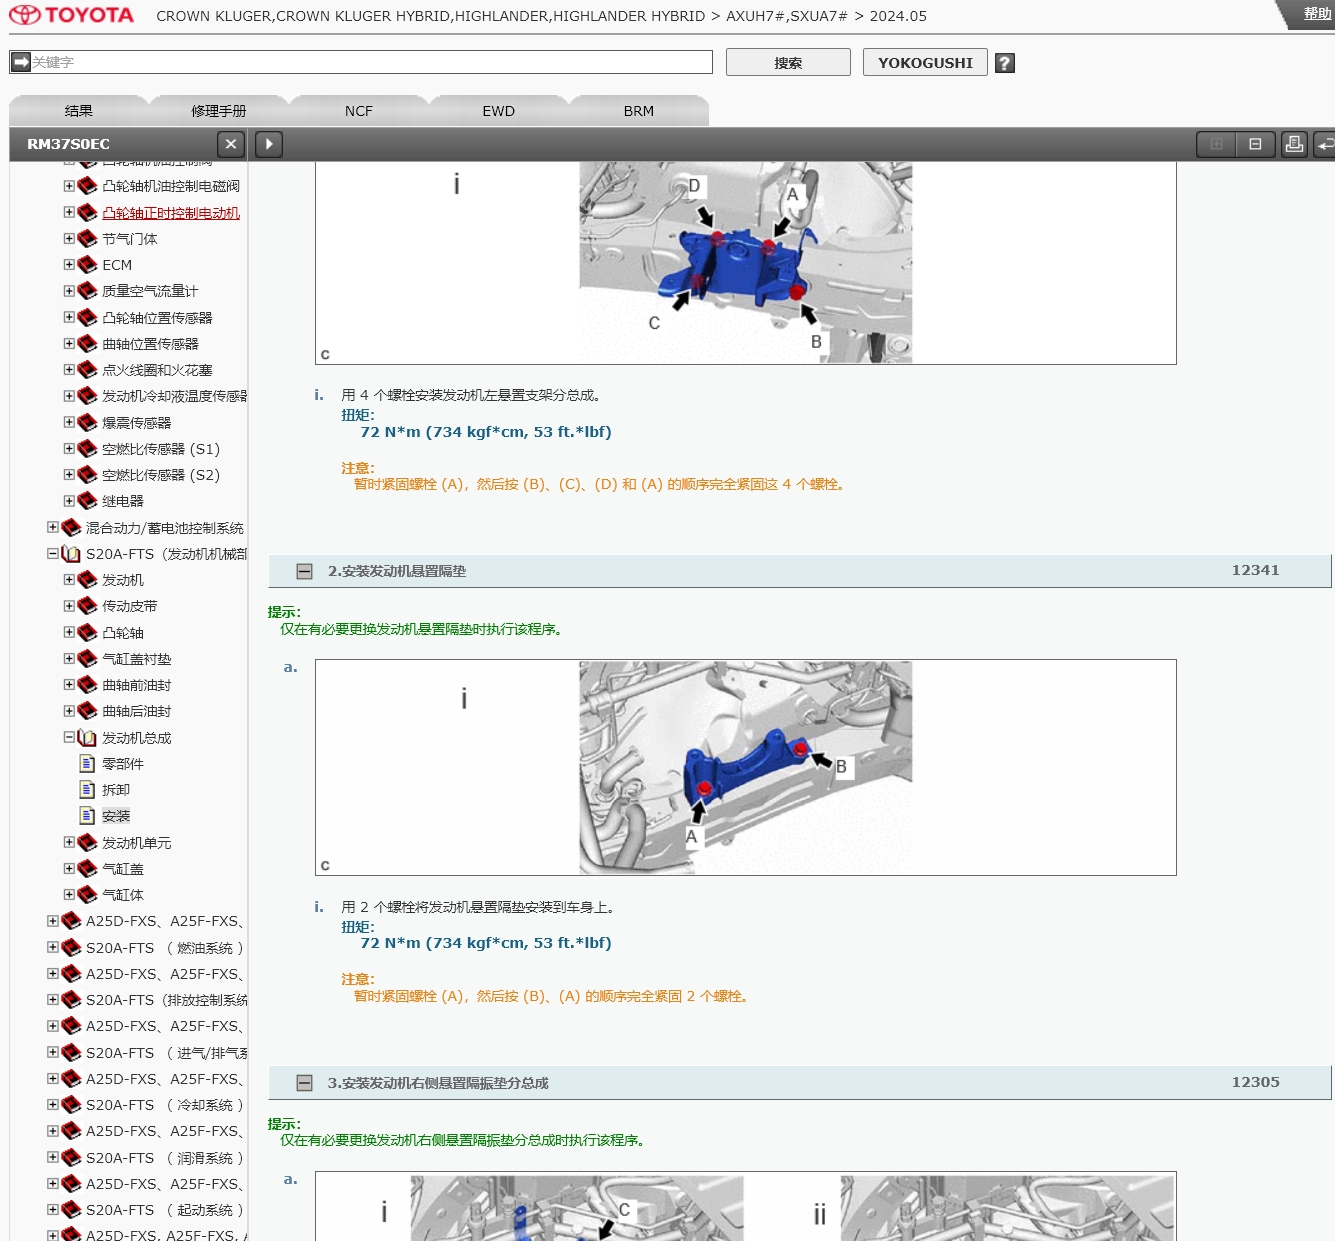Click the Toyota logo
Viewport: 1335px width, 1241px height.
tap(72, 15)
